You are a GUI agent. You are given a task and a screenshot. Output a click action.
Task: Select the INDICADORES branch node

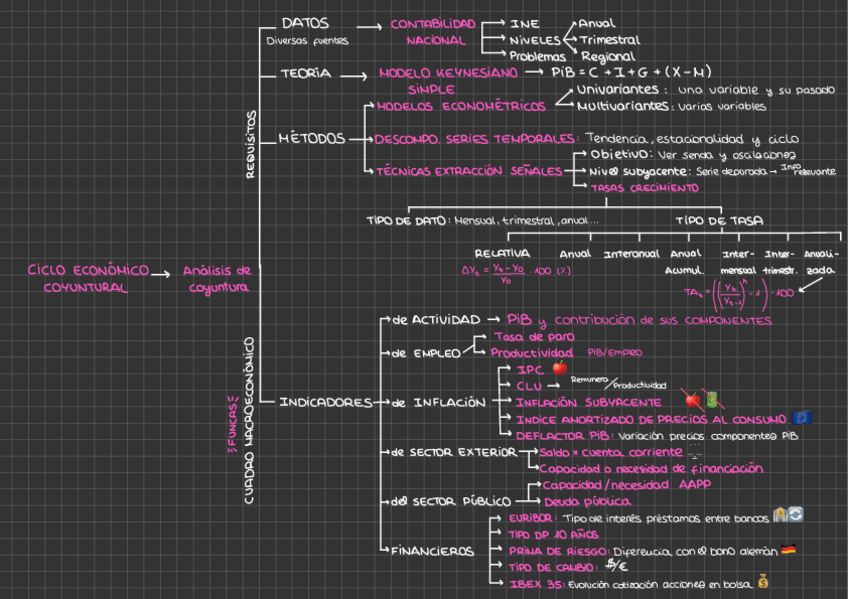click(325, 402)
